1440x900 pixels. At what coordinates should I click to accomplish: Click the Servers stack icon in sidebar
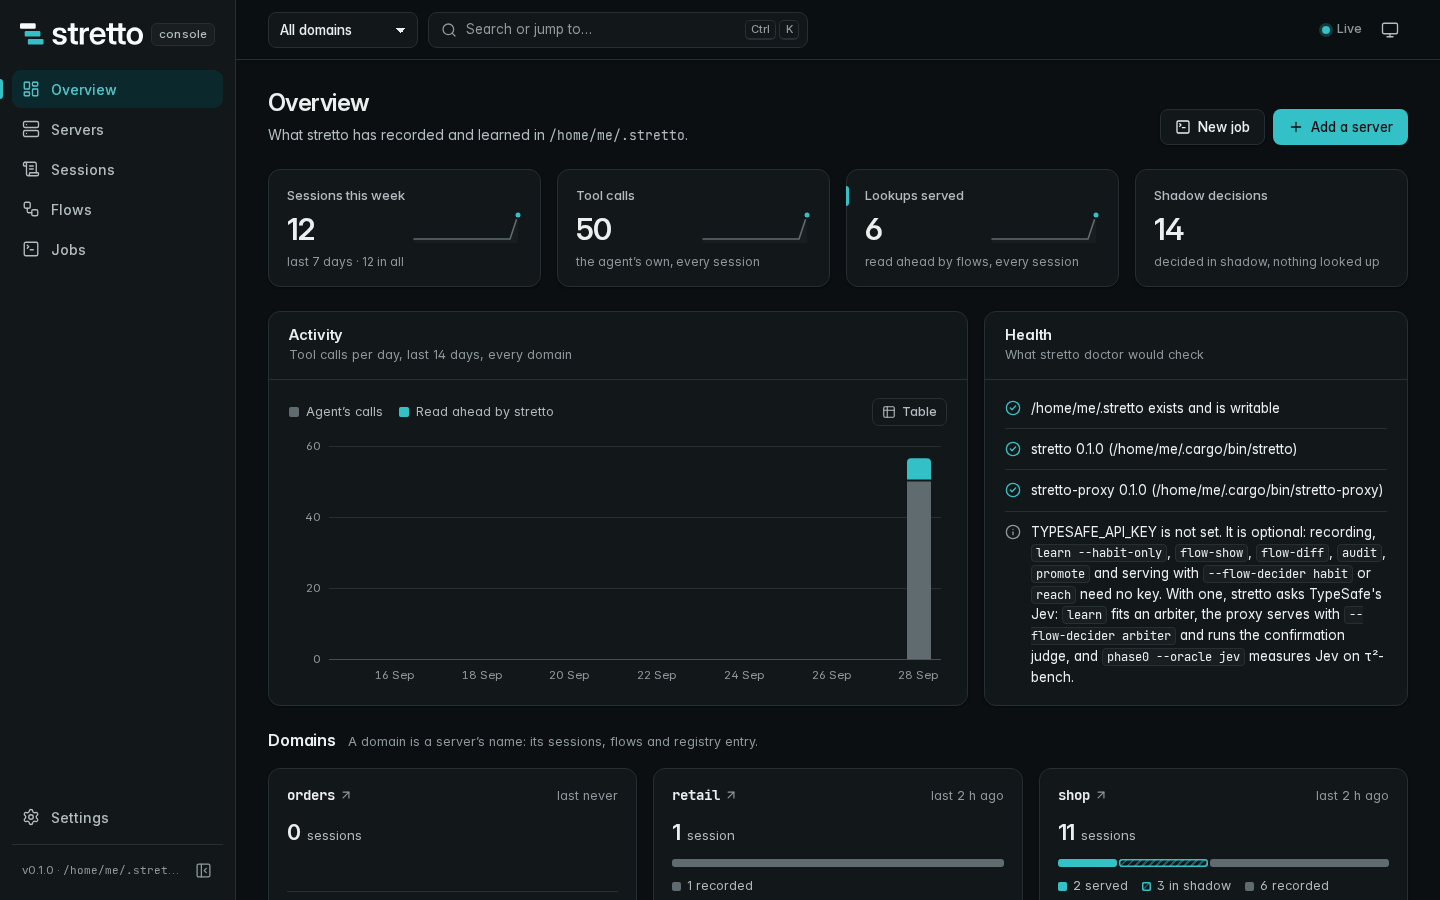(31, 129)
